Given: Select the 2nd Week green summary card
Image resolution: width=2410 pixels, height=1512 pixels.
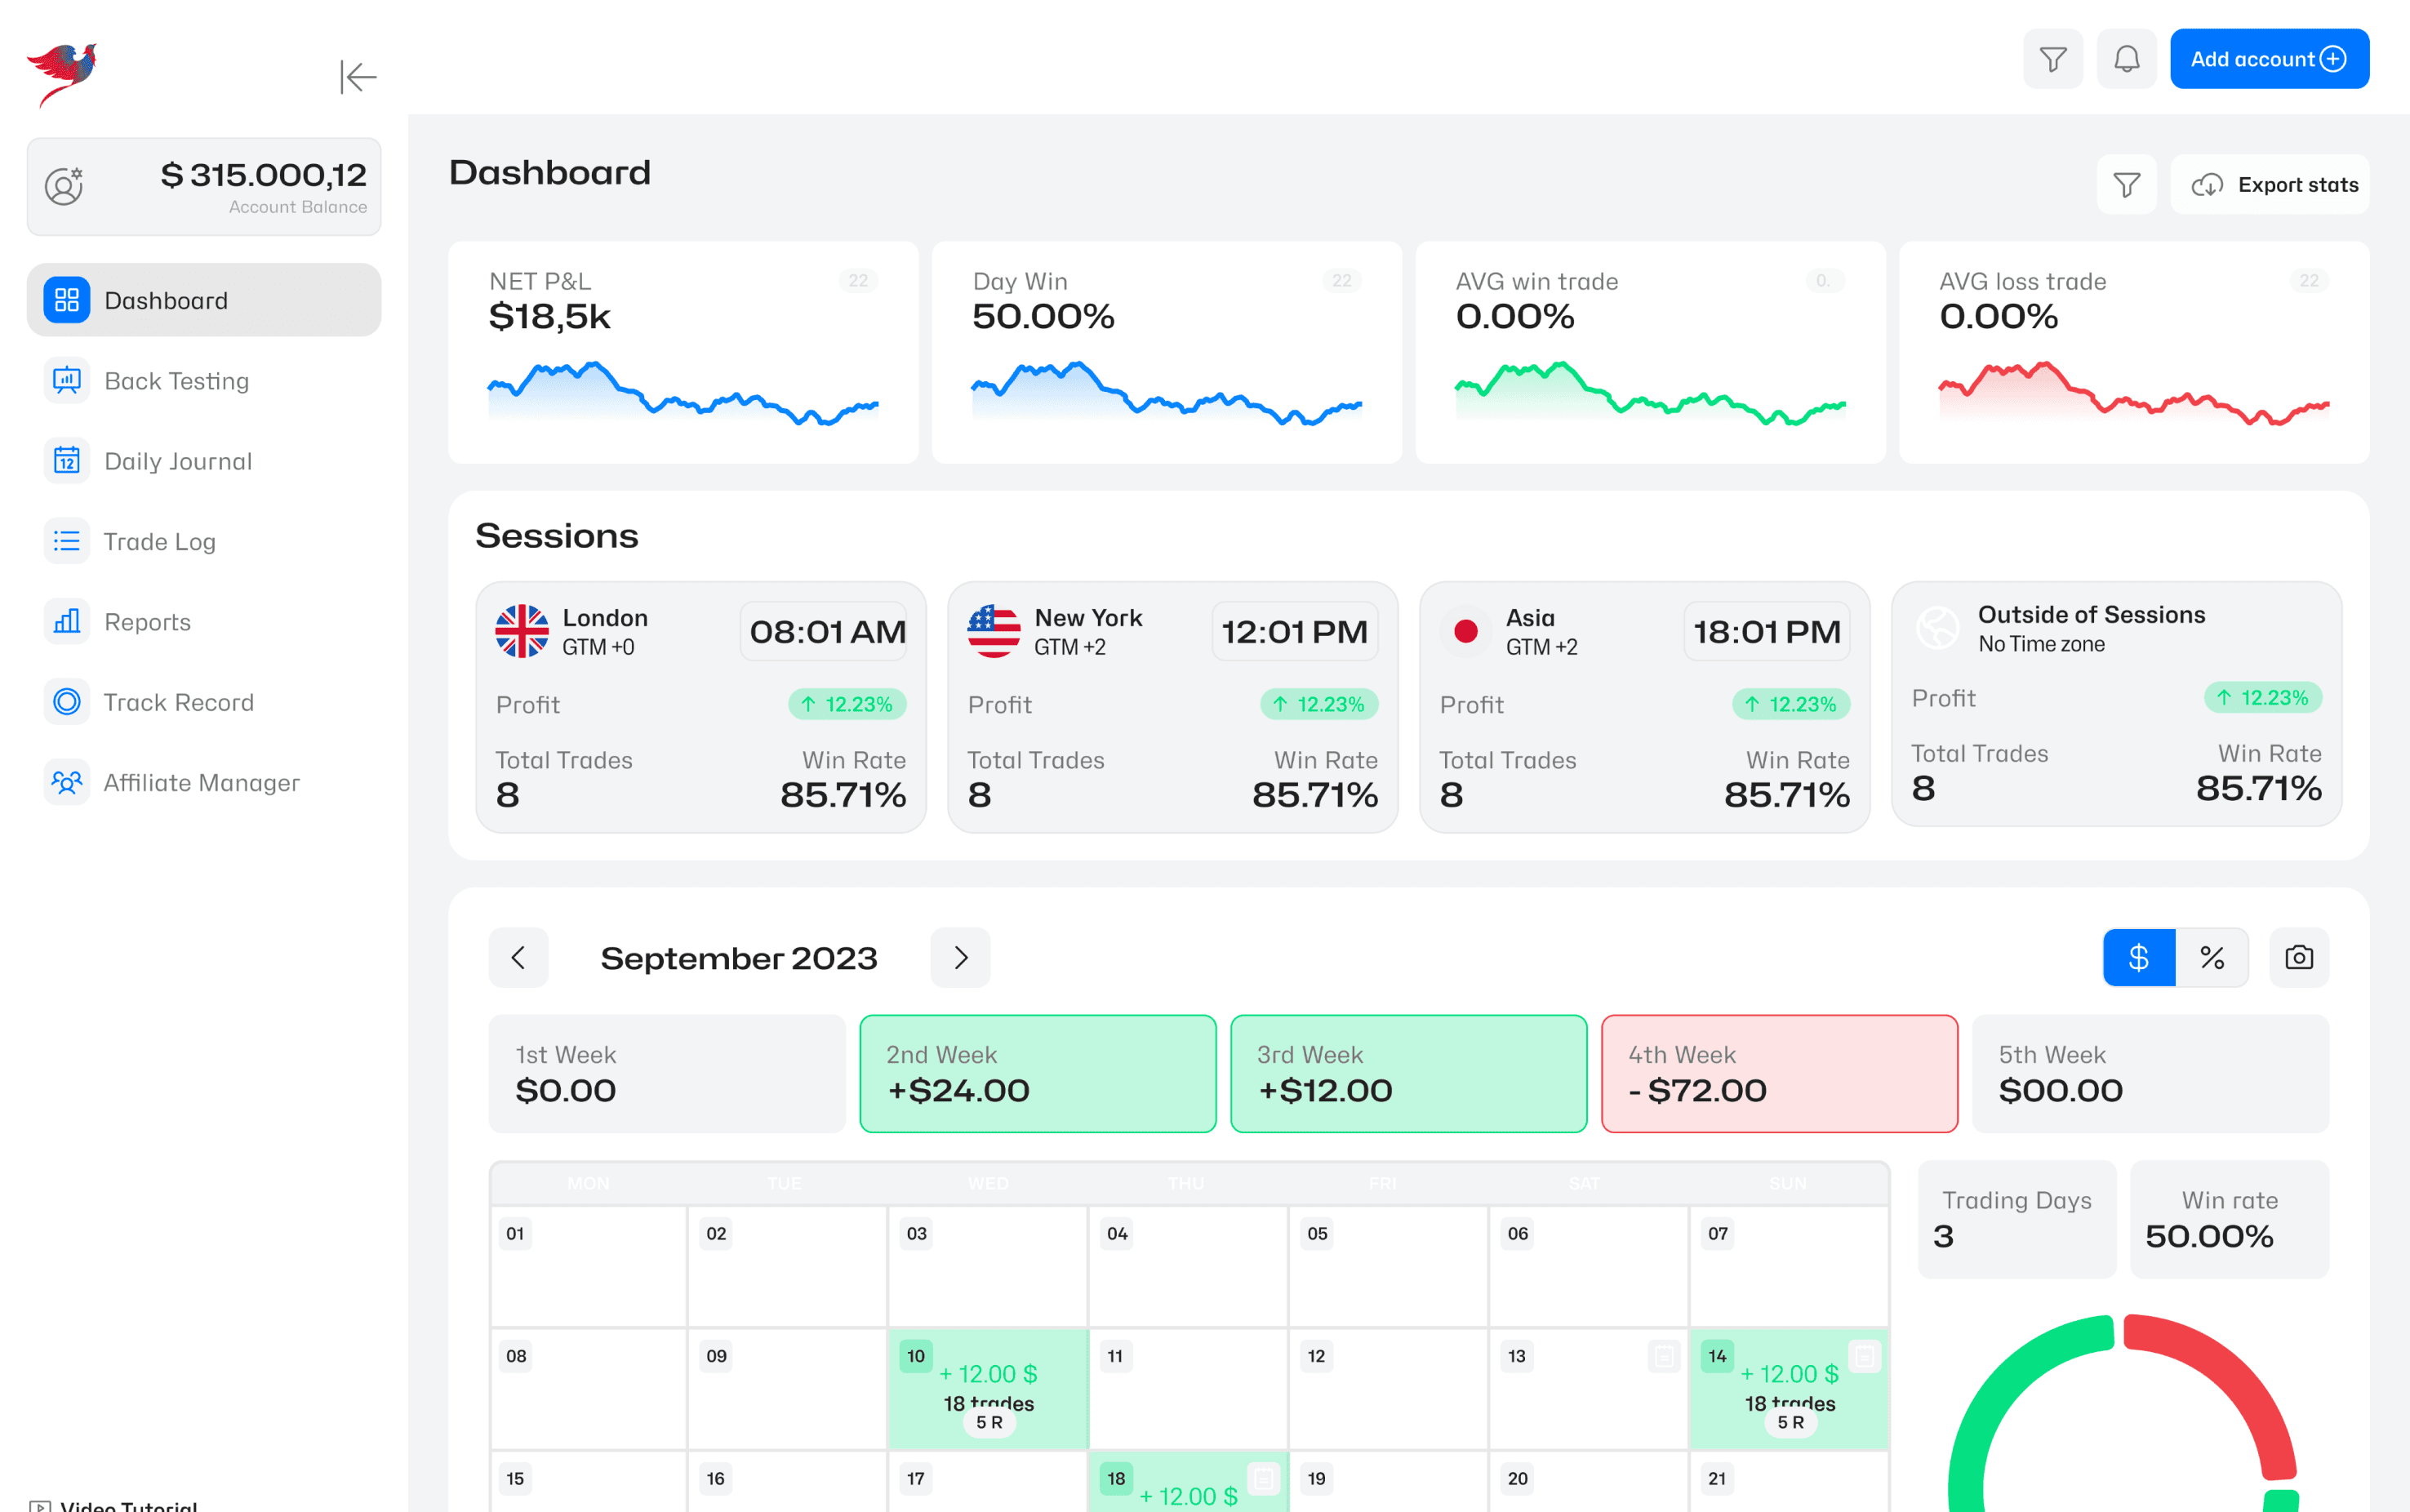Looking at the screenshot, I should 1038,1074.
